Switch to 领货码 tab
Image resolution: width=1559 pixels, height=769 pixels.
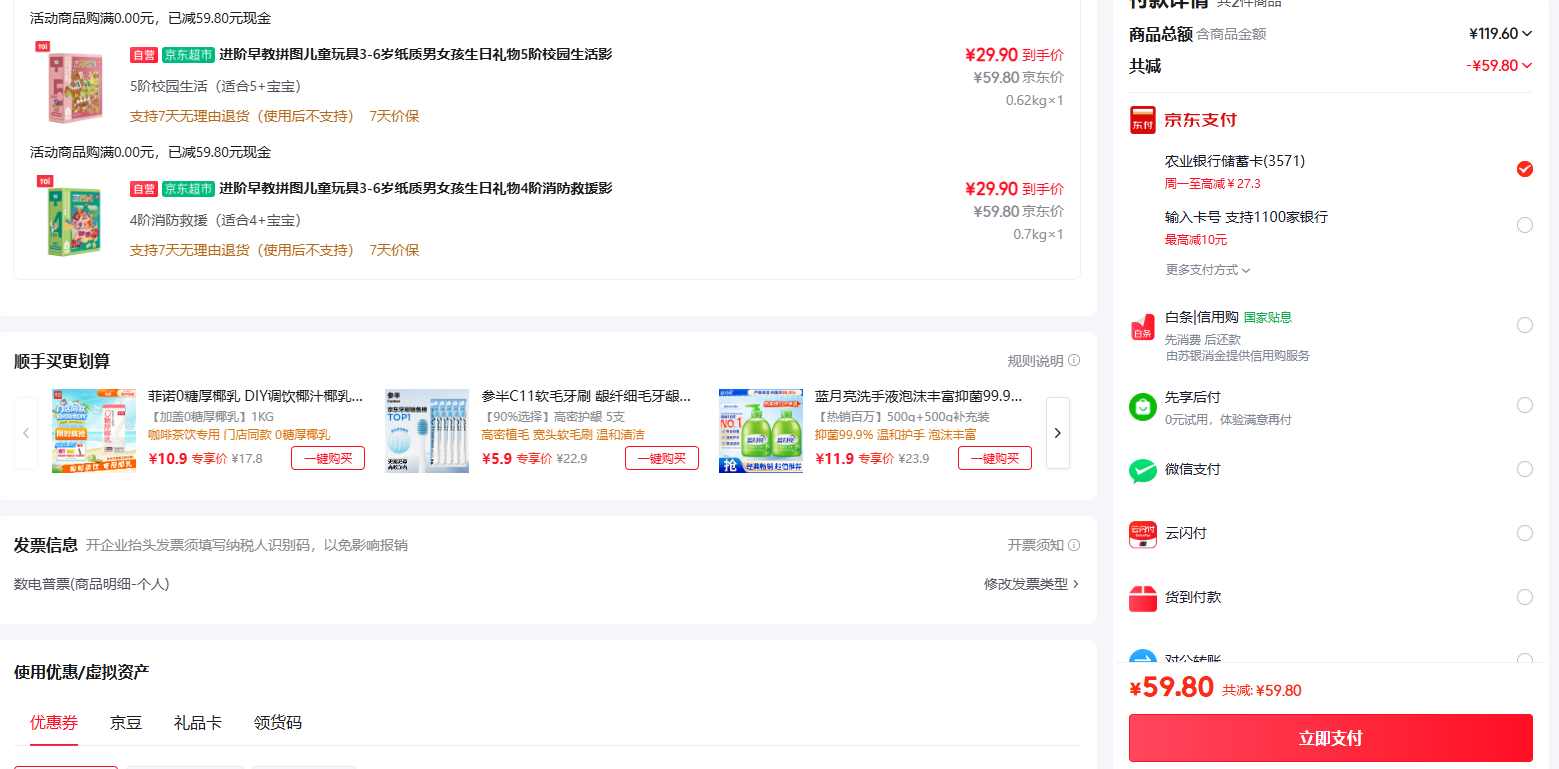(278, 723)
